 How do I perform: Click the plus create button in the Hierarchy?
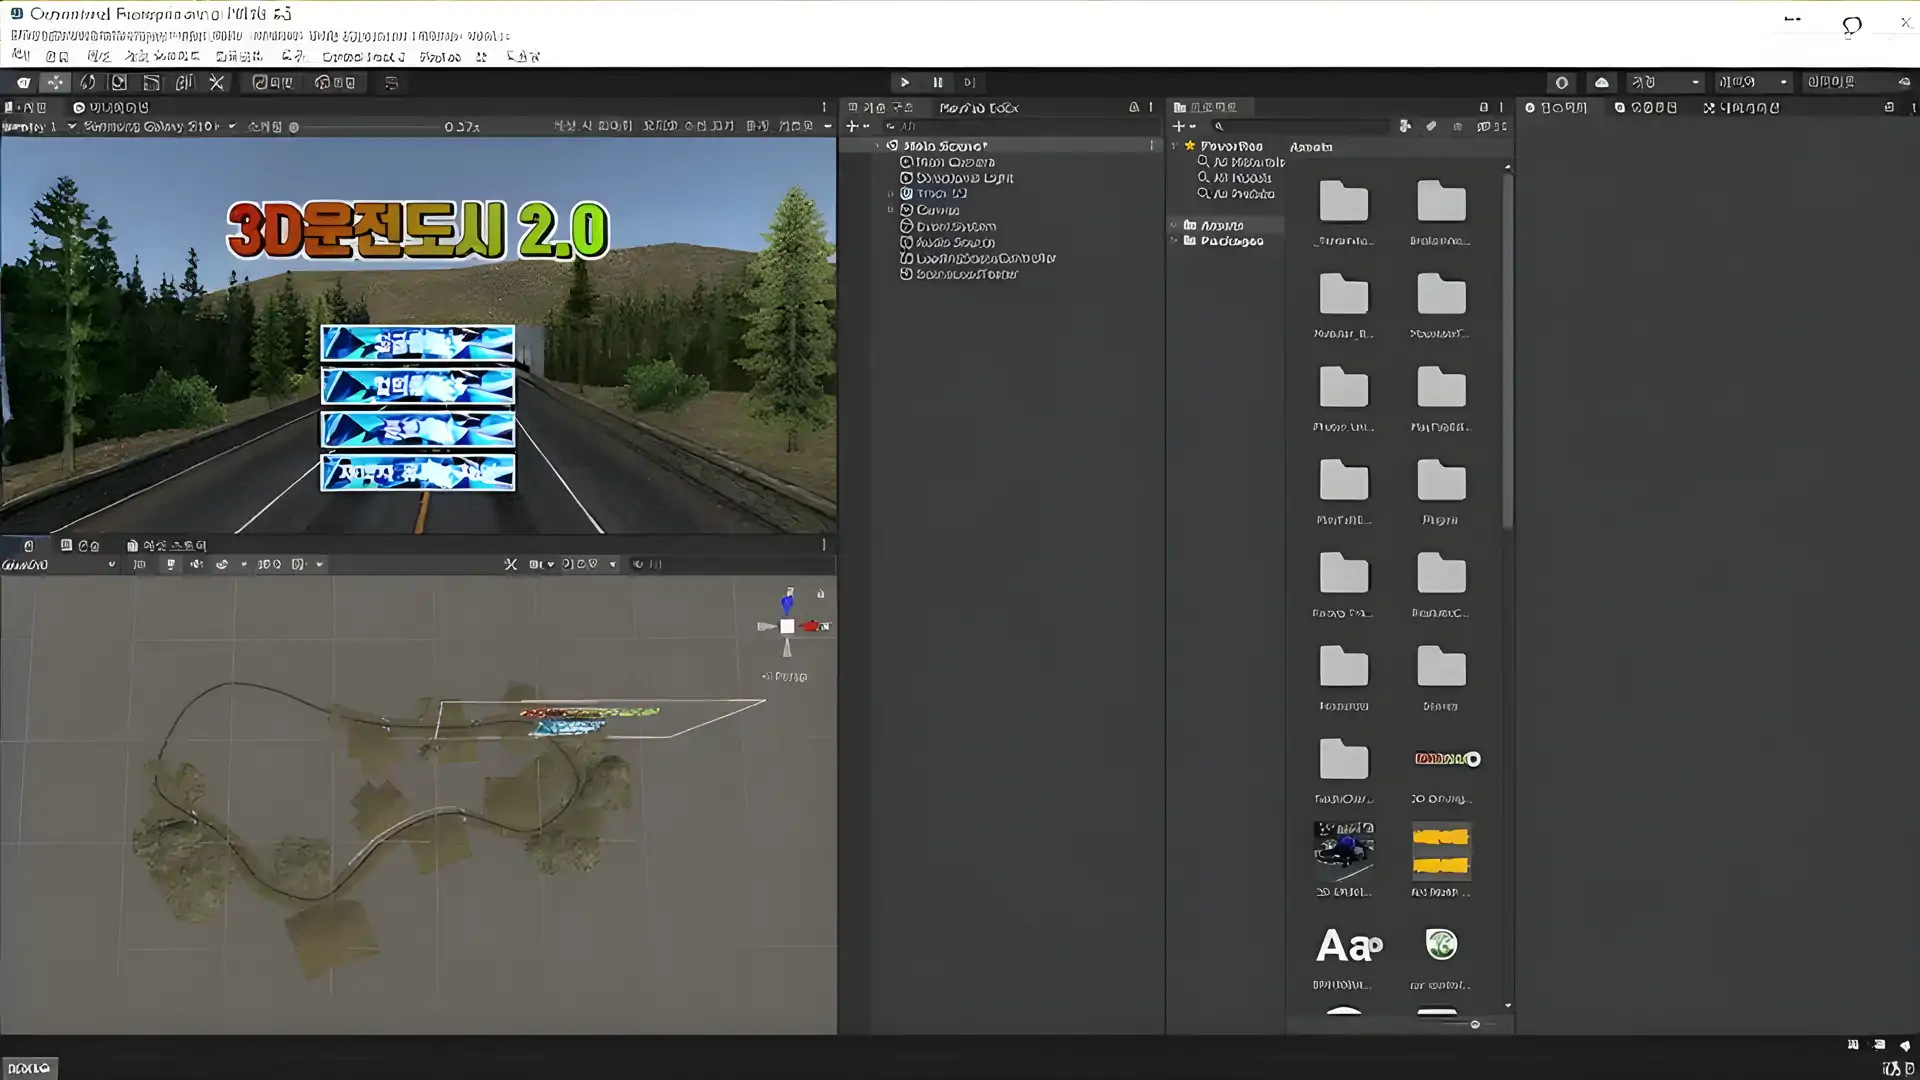pyautogui.click(x=857, y=126)
